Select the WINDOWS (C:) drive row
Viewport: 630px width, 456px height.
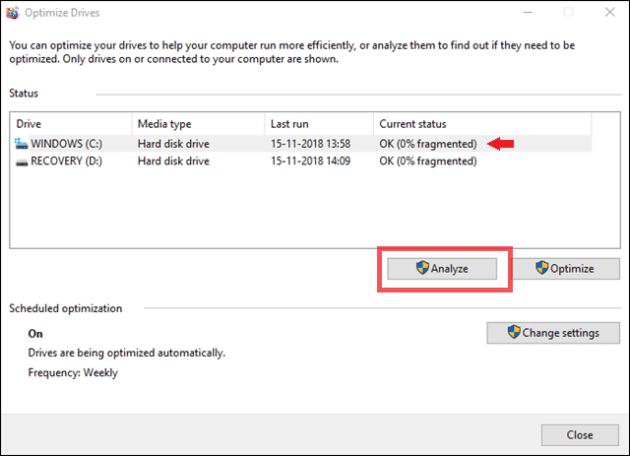[303, 143]
